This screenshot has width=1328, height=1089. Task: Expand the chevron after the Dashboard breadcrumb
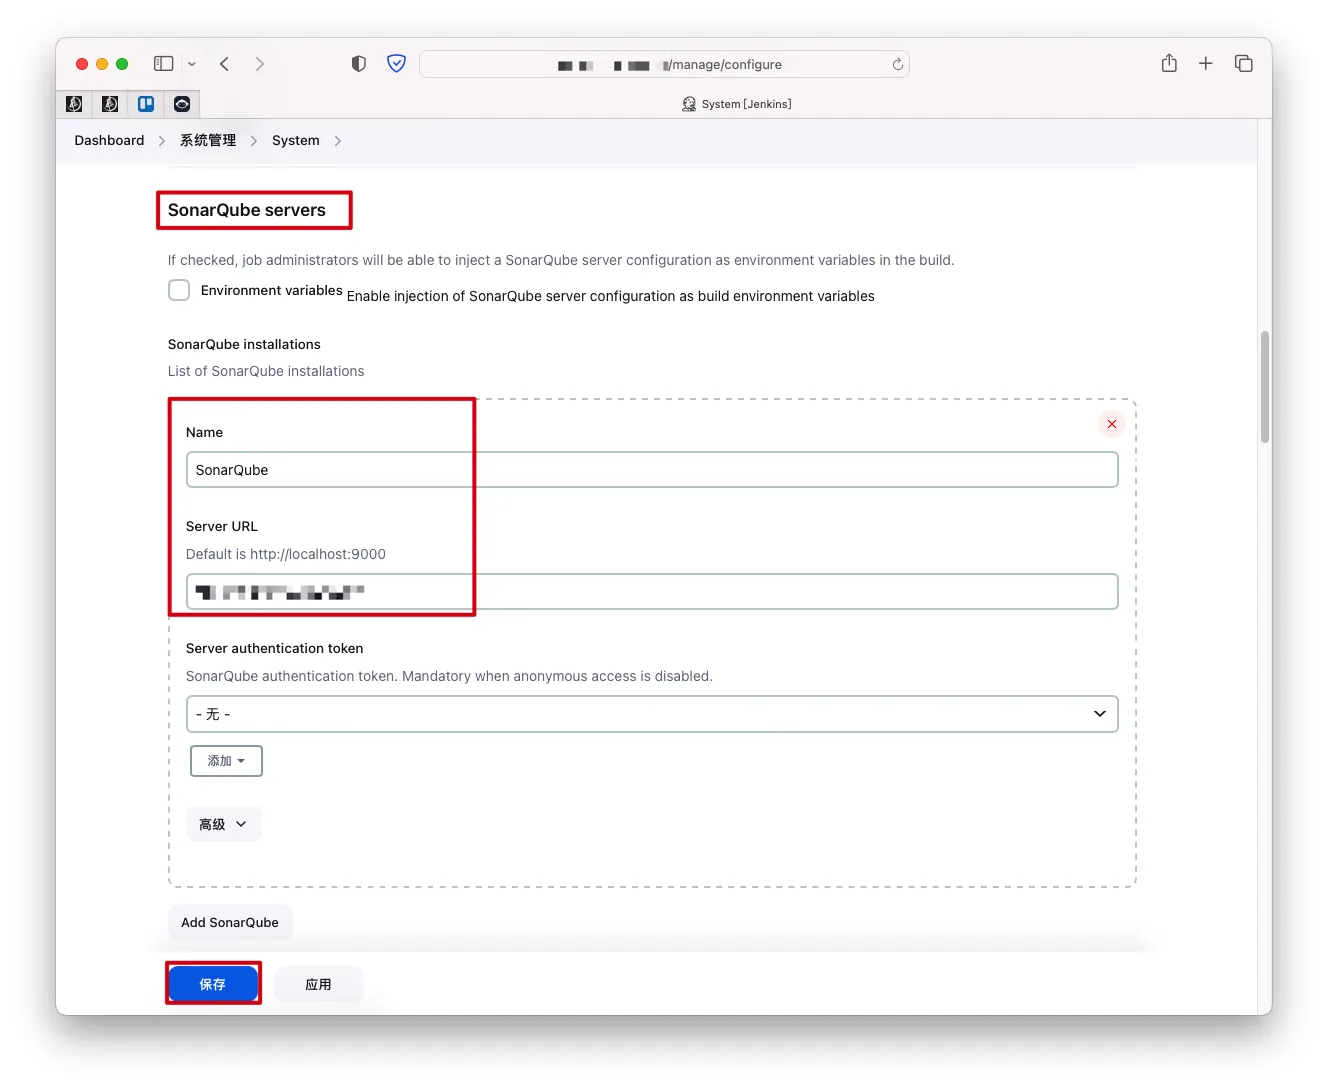pyautogui.click(x=162, y=141)
